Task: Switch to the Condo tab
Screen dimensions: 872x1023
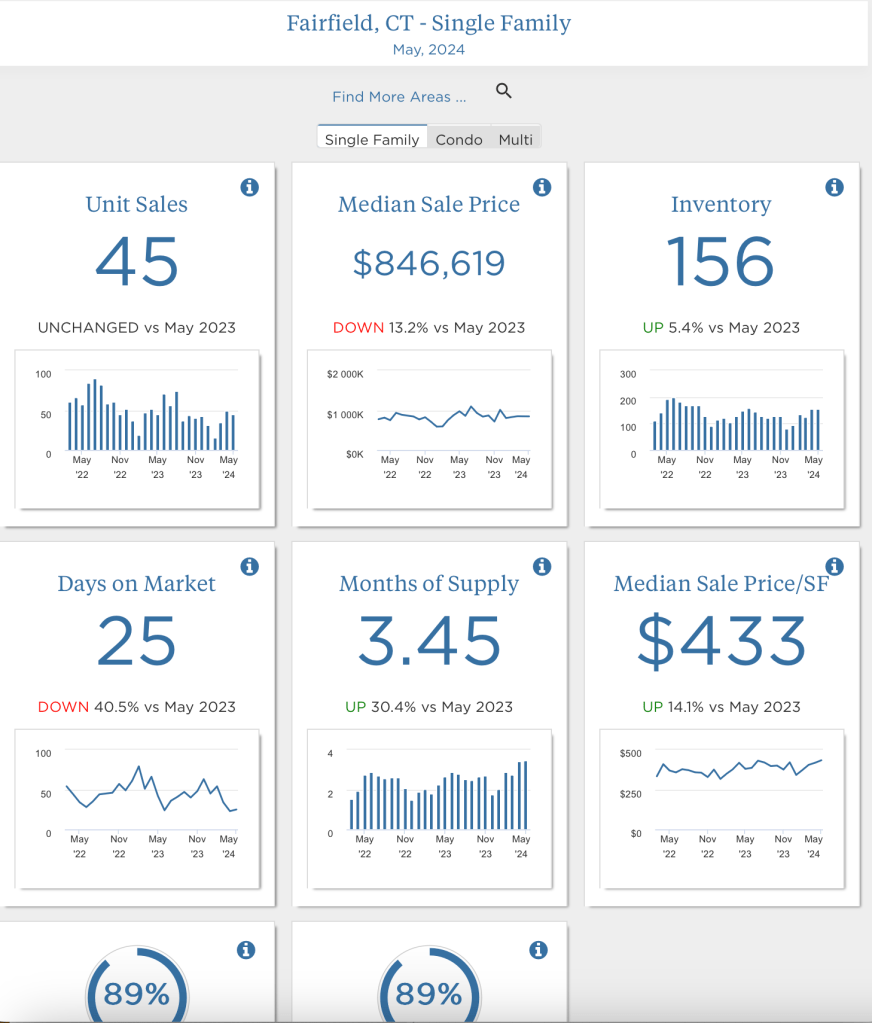Action: pos(459,139)
